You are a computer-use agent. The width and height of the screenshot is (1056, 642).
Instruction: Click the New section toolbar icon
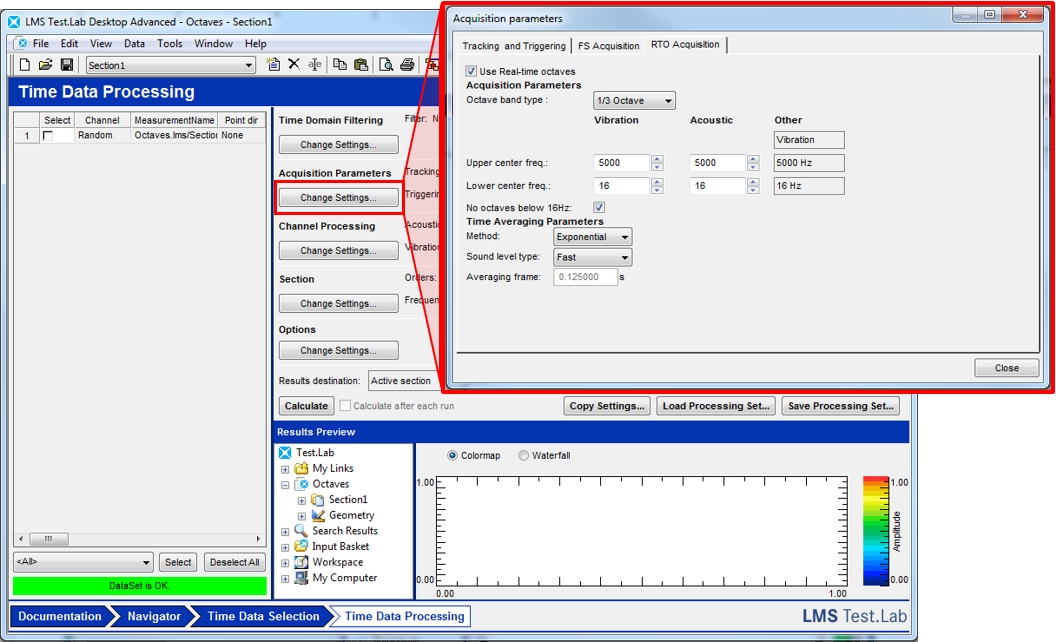(273, 64)
